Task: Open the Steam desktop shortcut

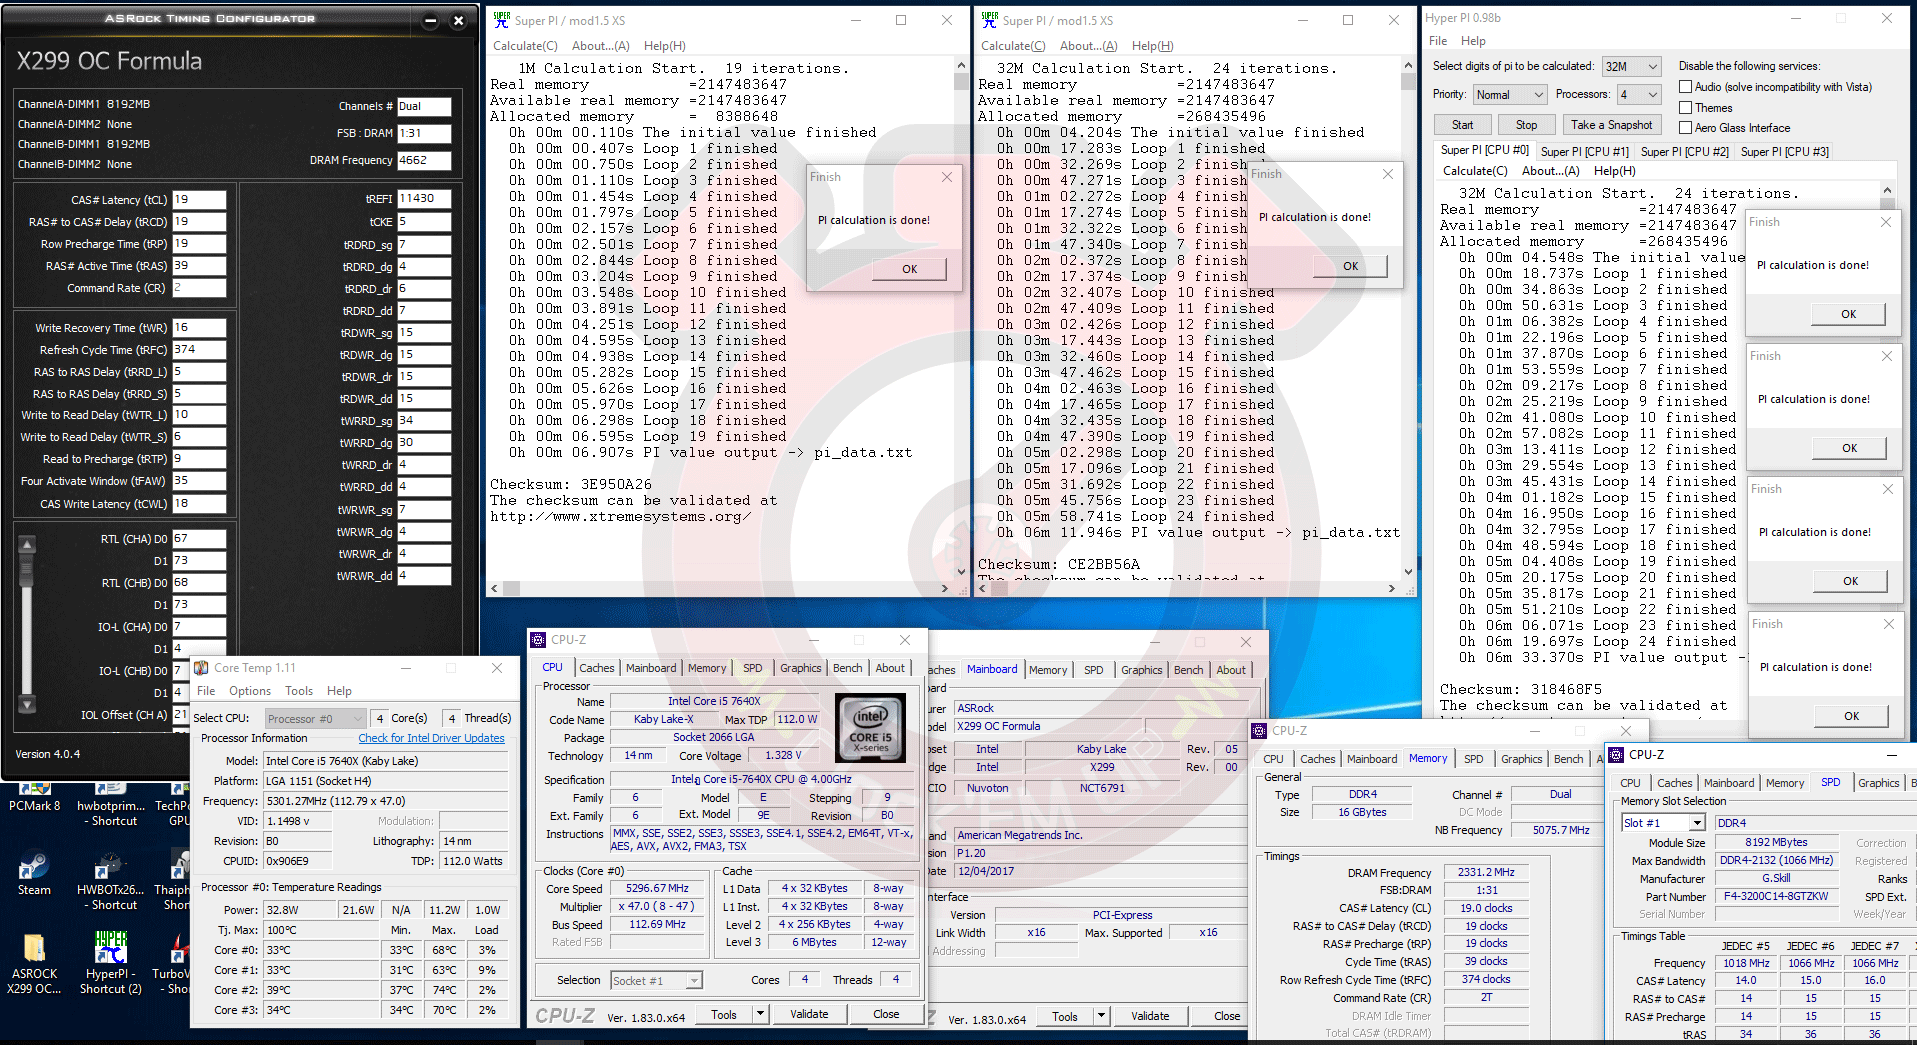Action: tap(34, 866)
